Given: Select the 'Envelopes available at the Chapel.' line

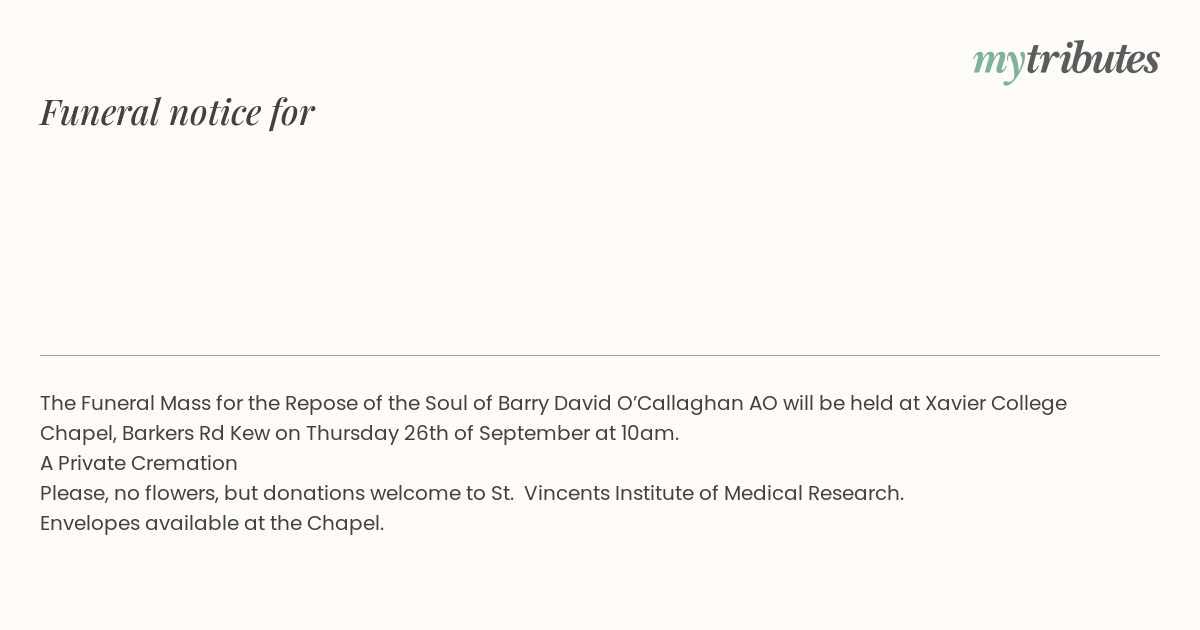Looking at the screenshot, I should 212,523.
